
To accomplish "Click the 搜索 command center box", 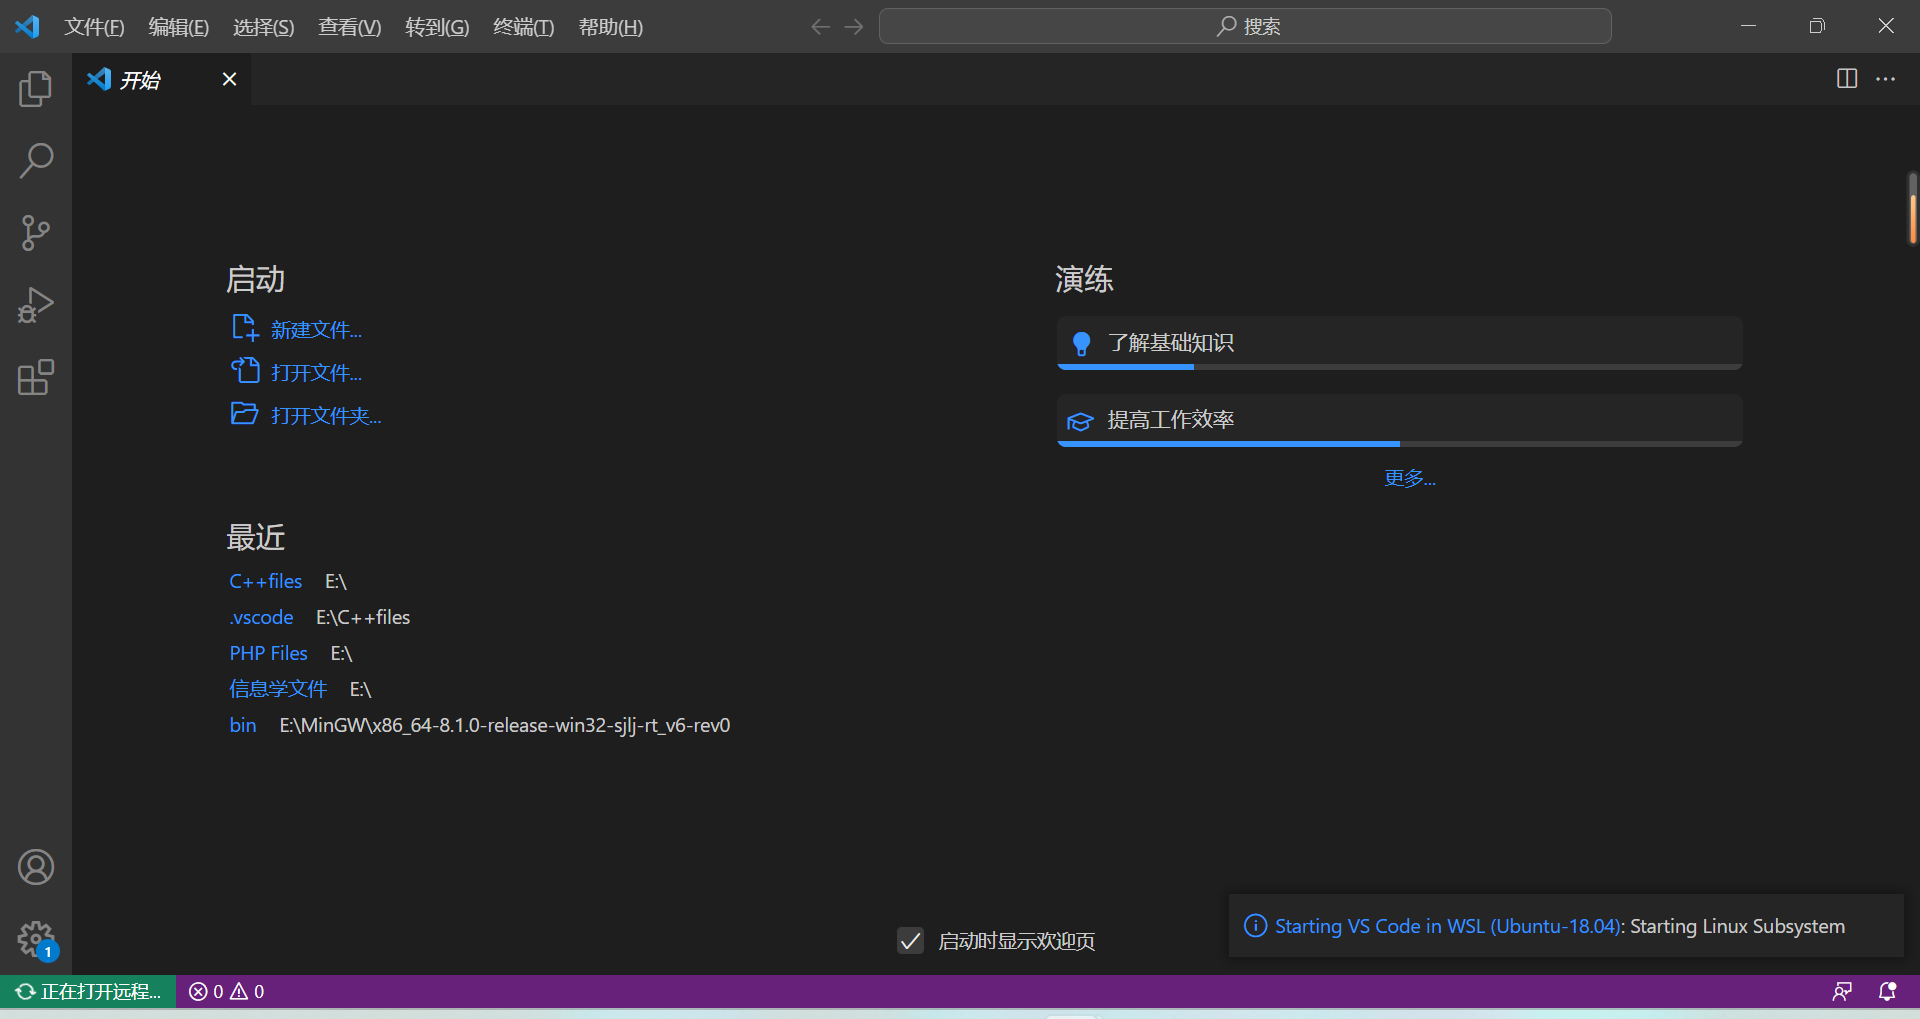I will [1245, 27].
